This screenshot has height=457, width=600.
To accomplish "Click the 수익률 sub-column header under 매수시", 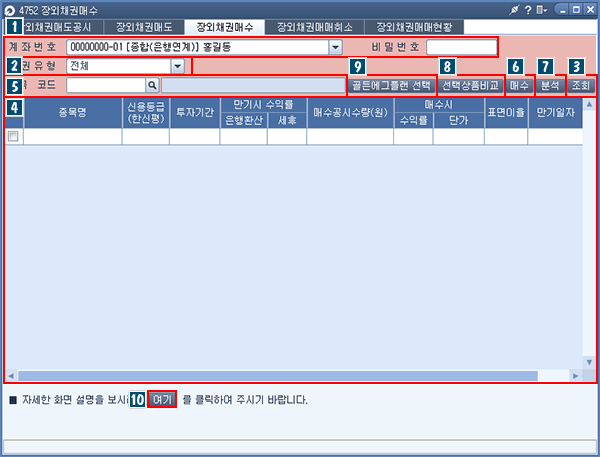I will tap(414, 121).
